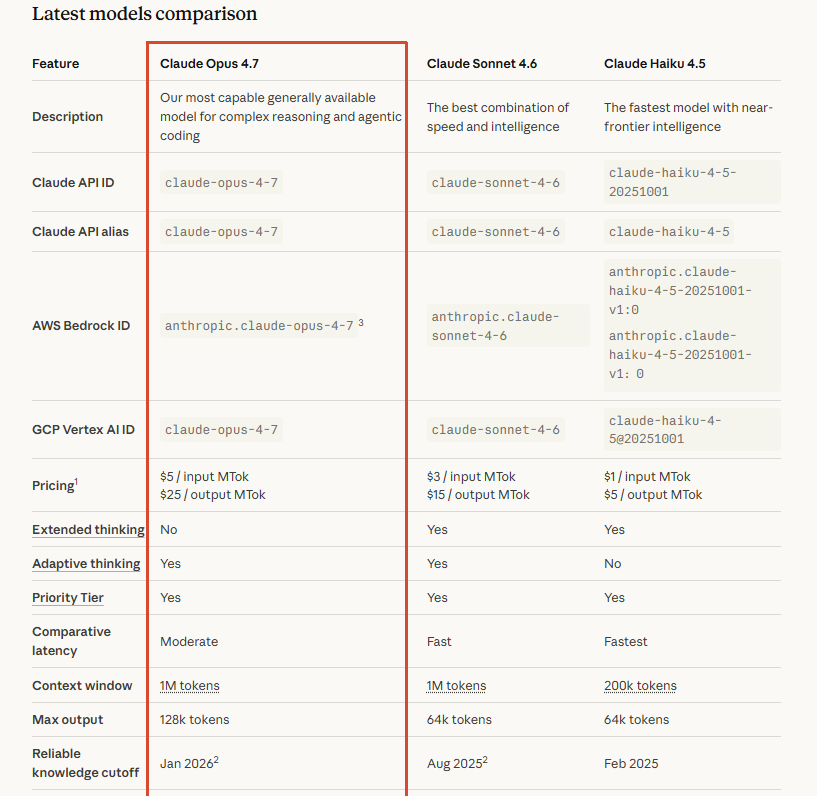Click the claude-opus-4-7 GCP Vertex AI ID code
817x796 pixels.
pyautogui.click(x=222, y=430)
